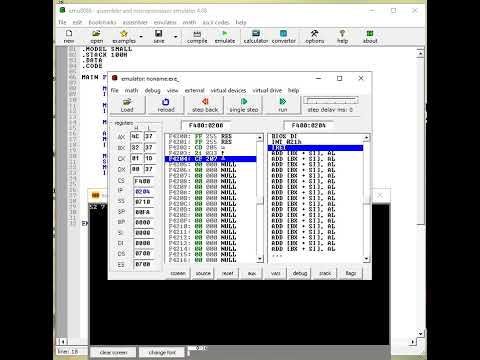Expand the save dropdown arrow
This screenshot has height=360, width=480.
(x=175, y=36)
